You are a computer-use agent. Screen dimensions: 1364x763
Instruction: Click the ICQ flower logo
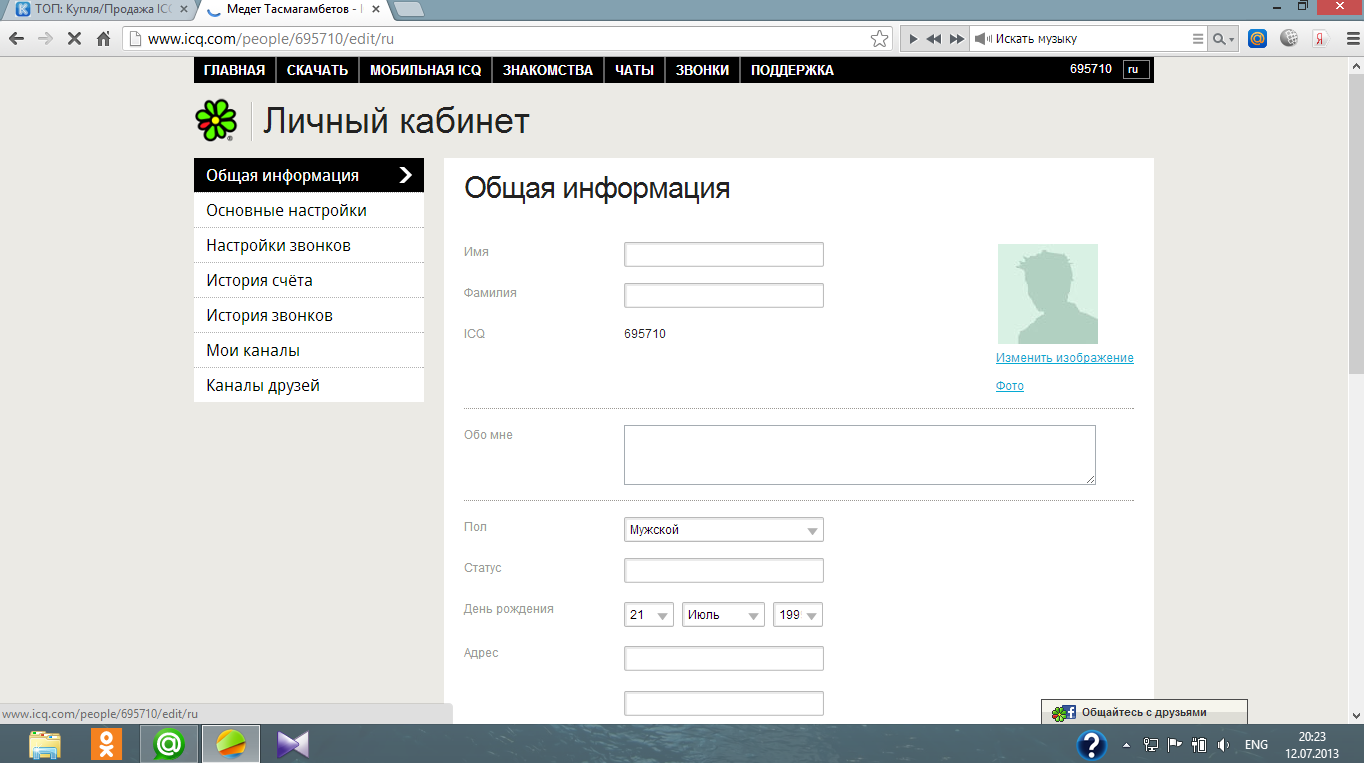point(216,121)
